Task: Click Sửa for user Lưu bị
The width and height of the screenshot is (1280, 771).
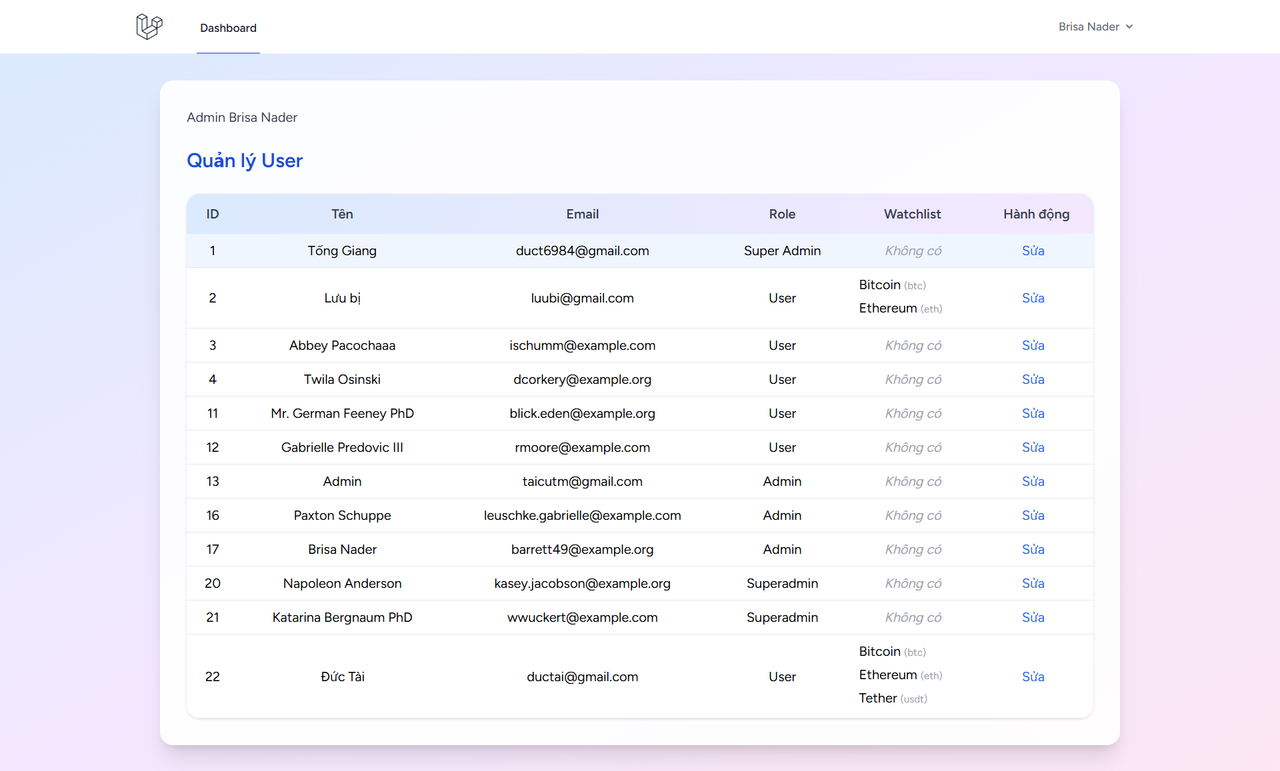Action: point(1033,298)
